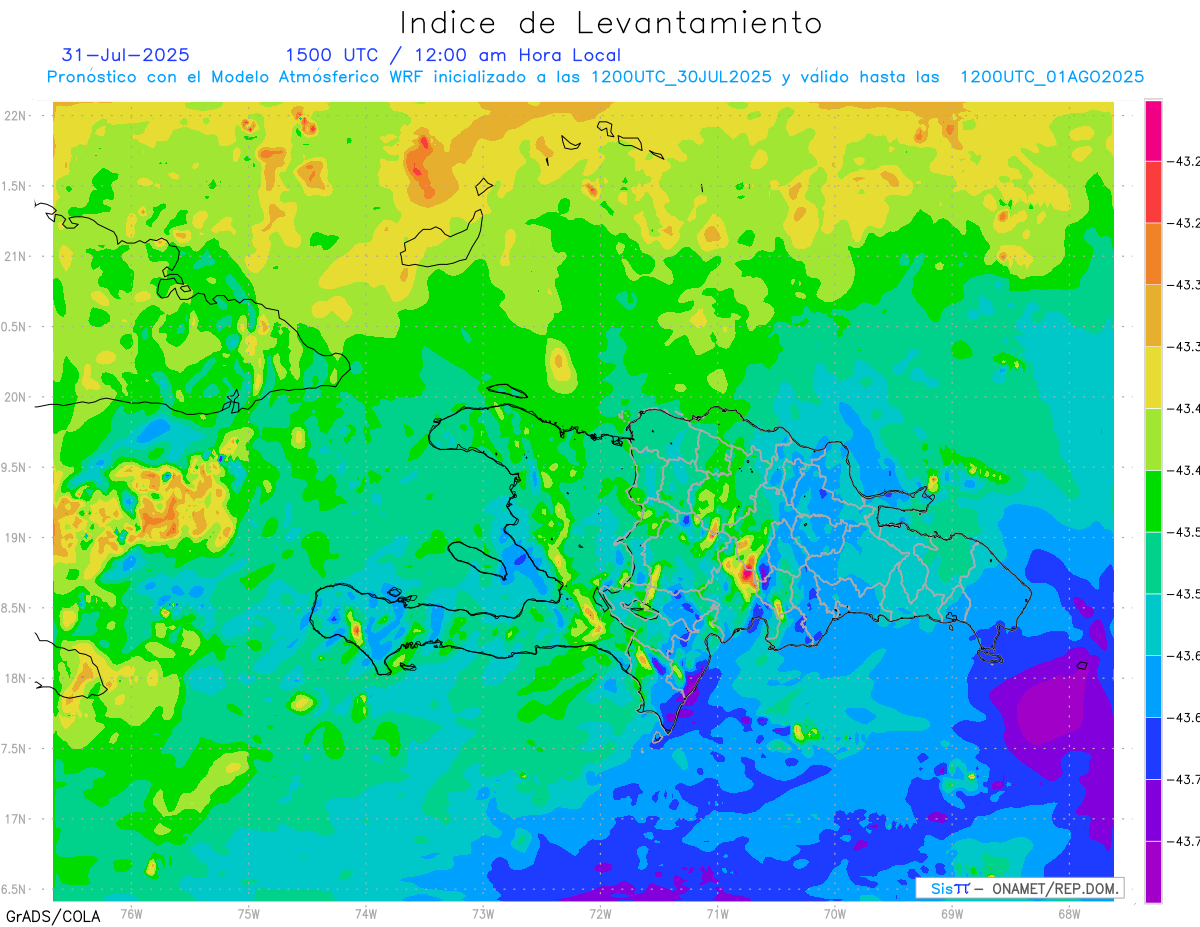Image resolution: width=1200 pixels, height=927 pixels.
Task: Click the "GrADS/COLA" label
Action: pyautogui.click(x=53, y=916)
